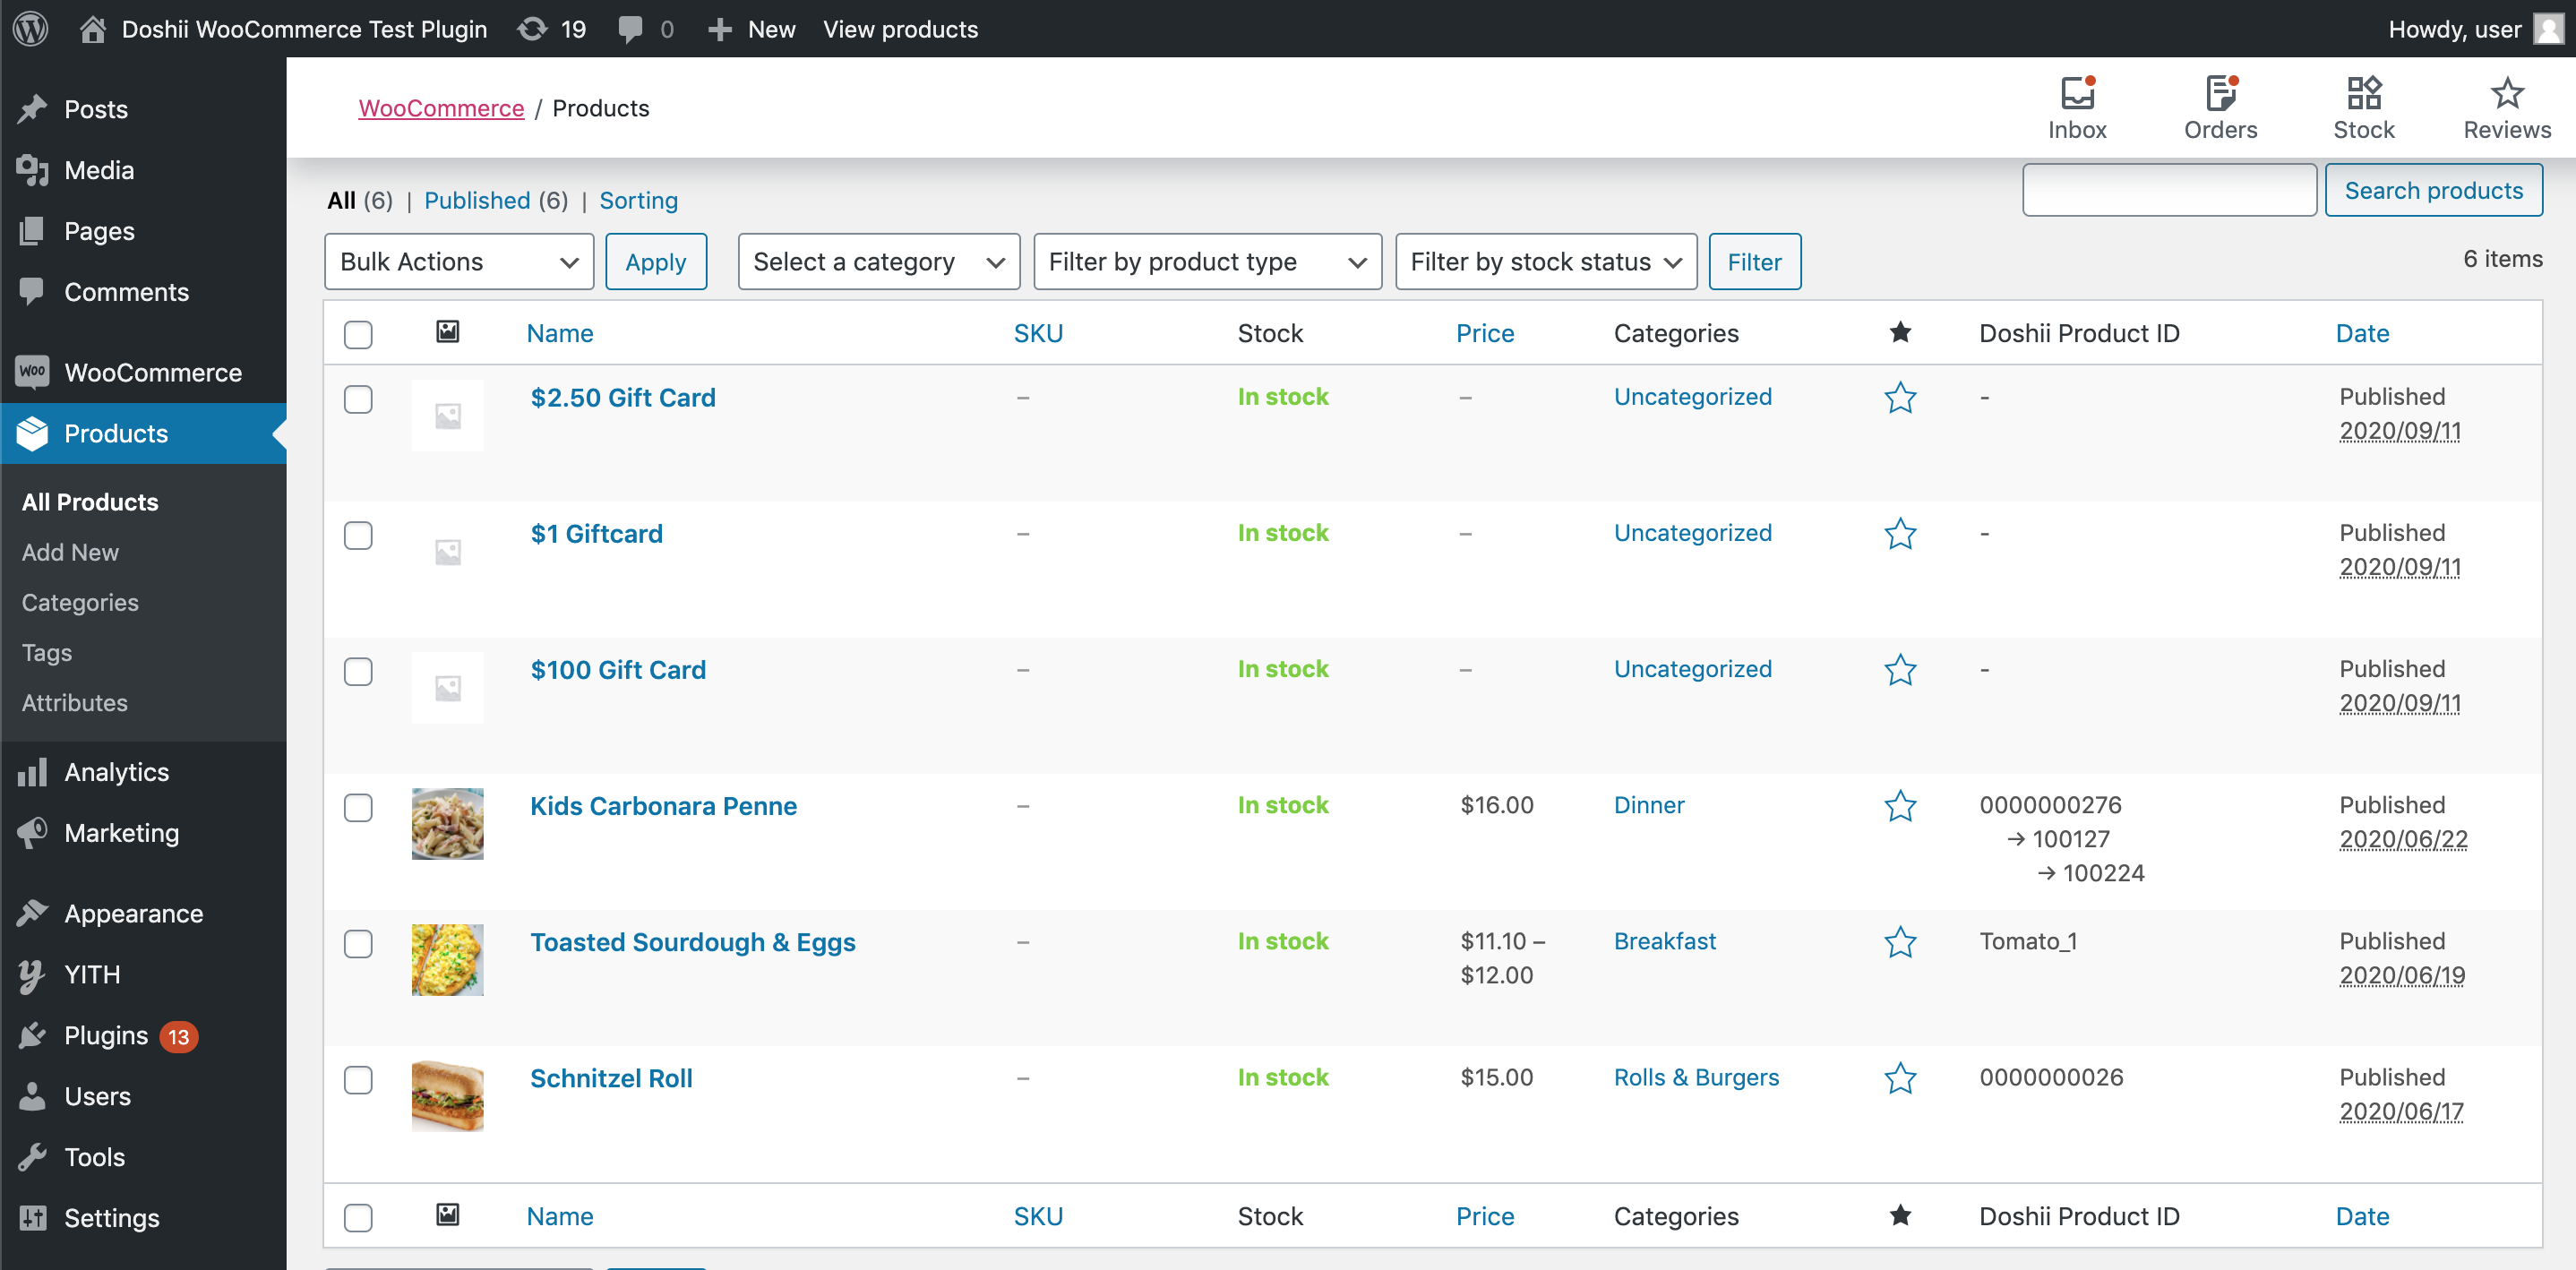
Task: Click the image column header icon
Action: point(448,332)
